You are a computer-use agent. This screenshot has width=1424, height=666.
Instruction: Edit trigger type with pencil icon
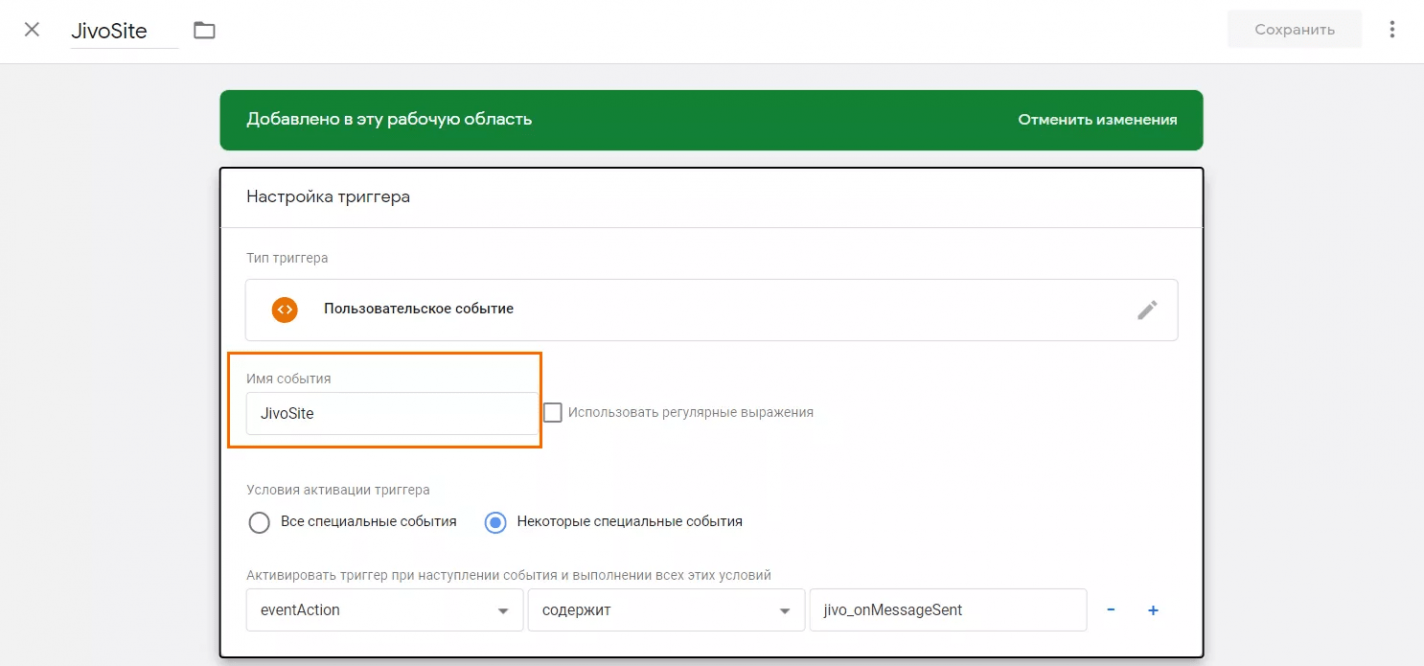pos(1147,310)
